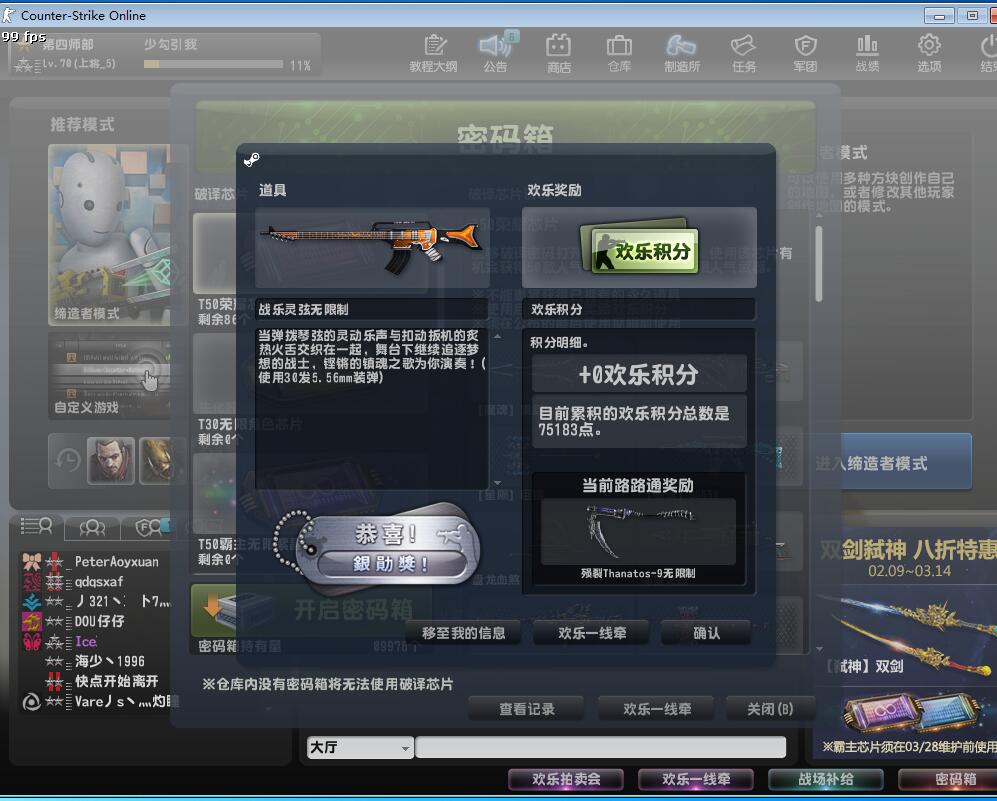Open the 制造所 crafting icon
This screenshot has width=997, height=801.
pyautogui.click(x=682, y=53)
